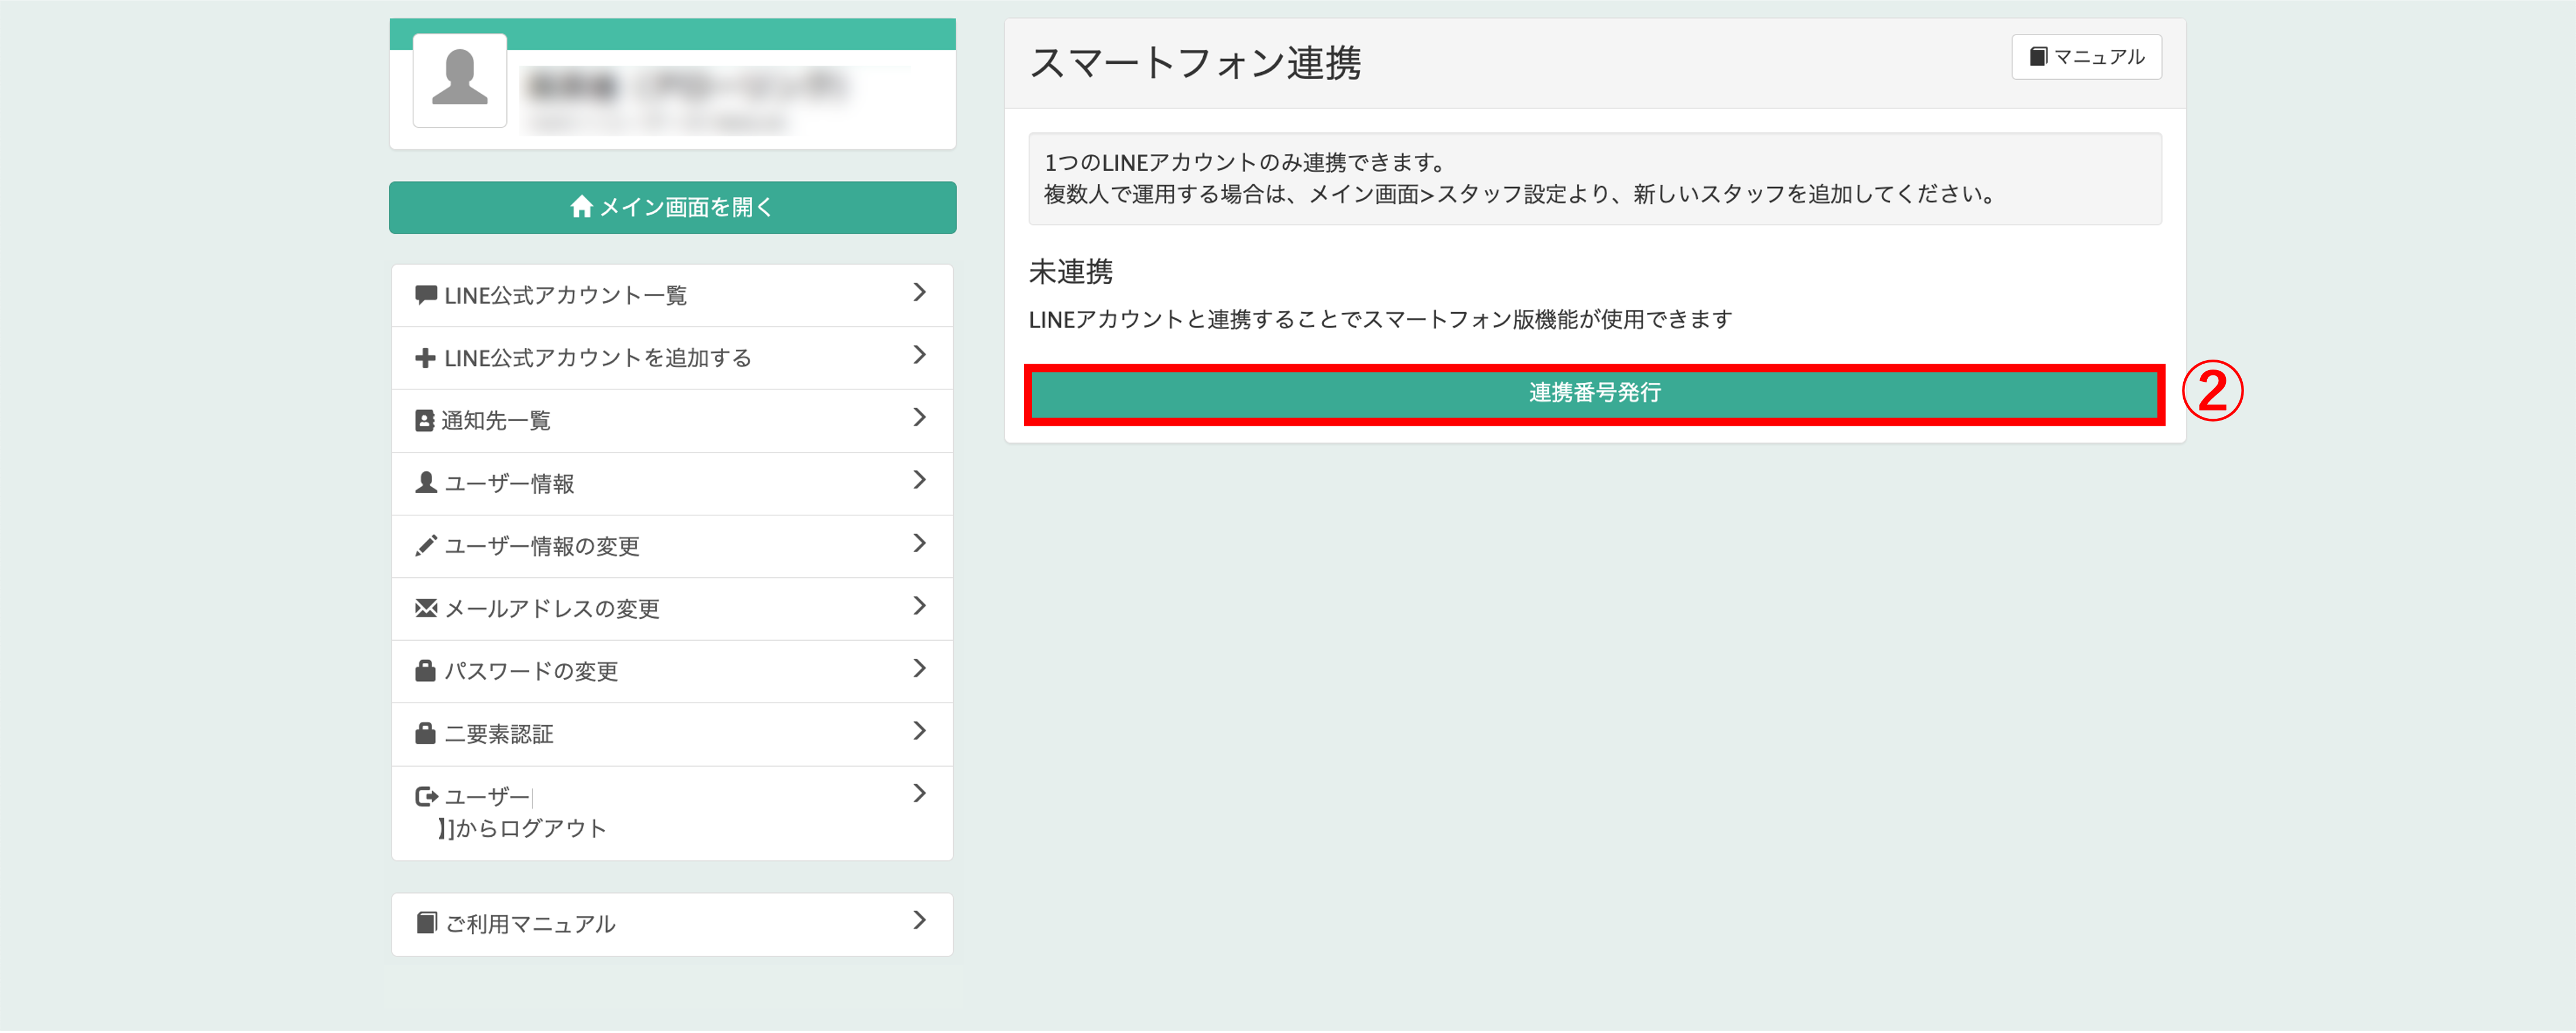Click the plus icon for LINE公式アカウントを追加する

coord(425,358)
